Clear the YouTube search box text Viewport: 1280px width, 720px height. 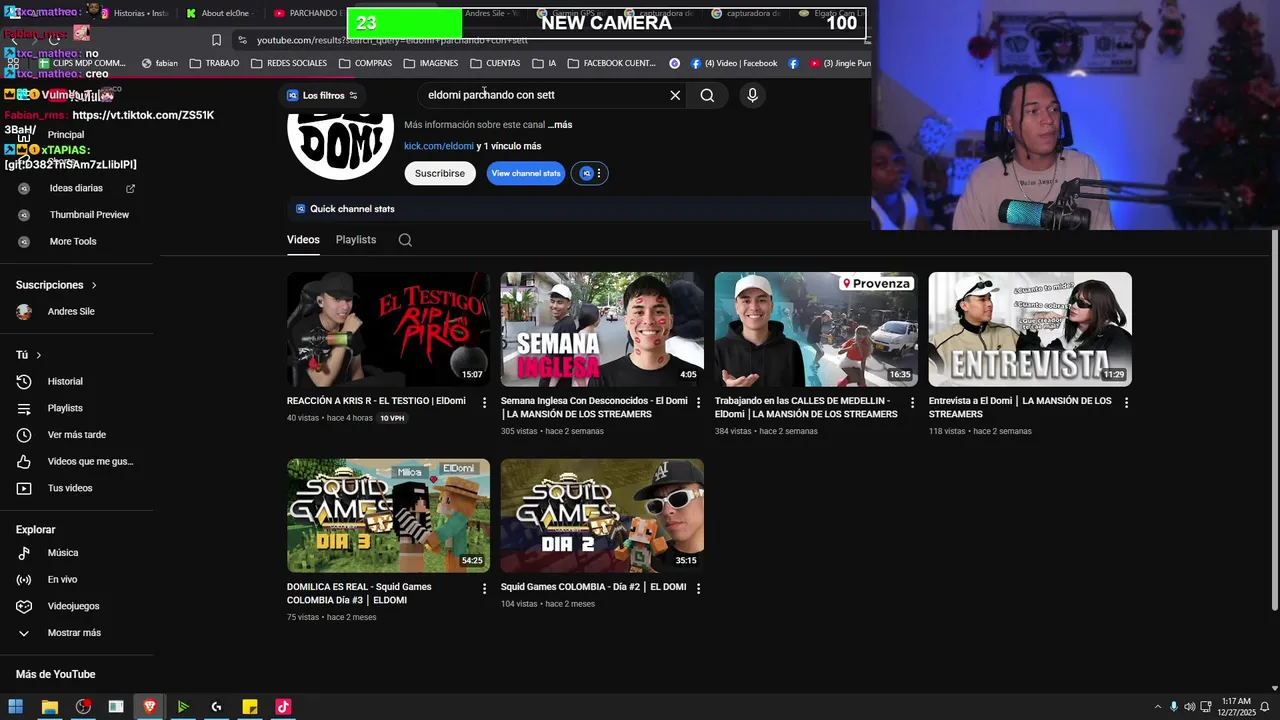(x=675, y=95)
